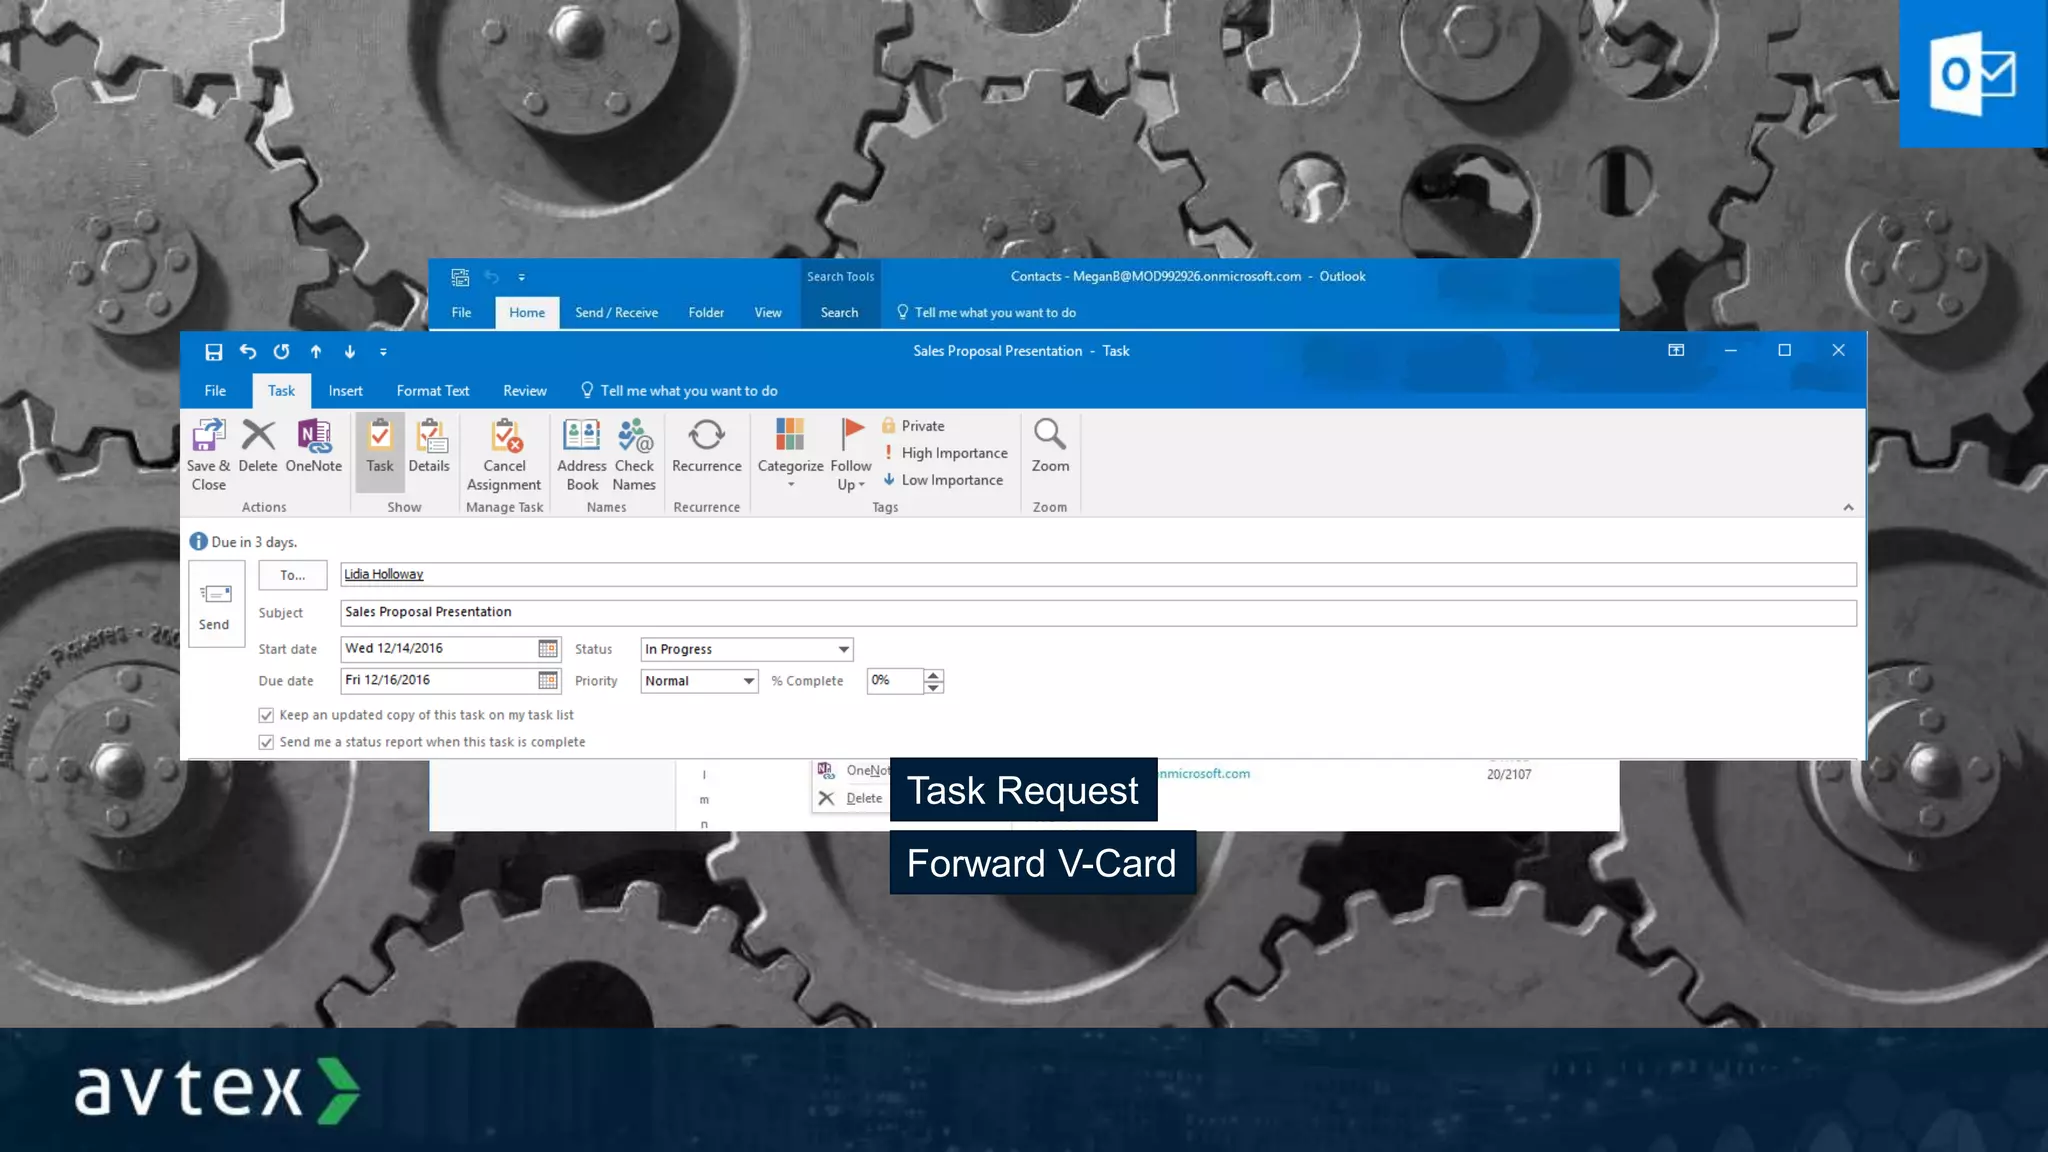This screenshot has height=1152, width=2048.
Task: Open the Address Book
Action: click(582, 454)
